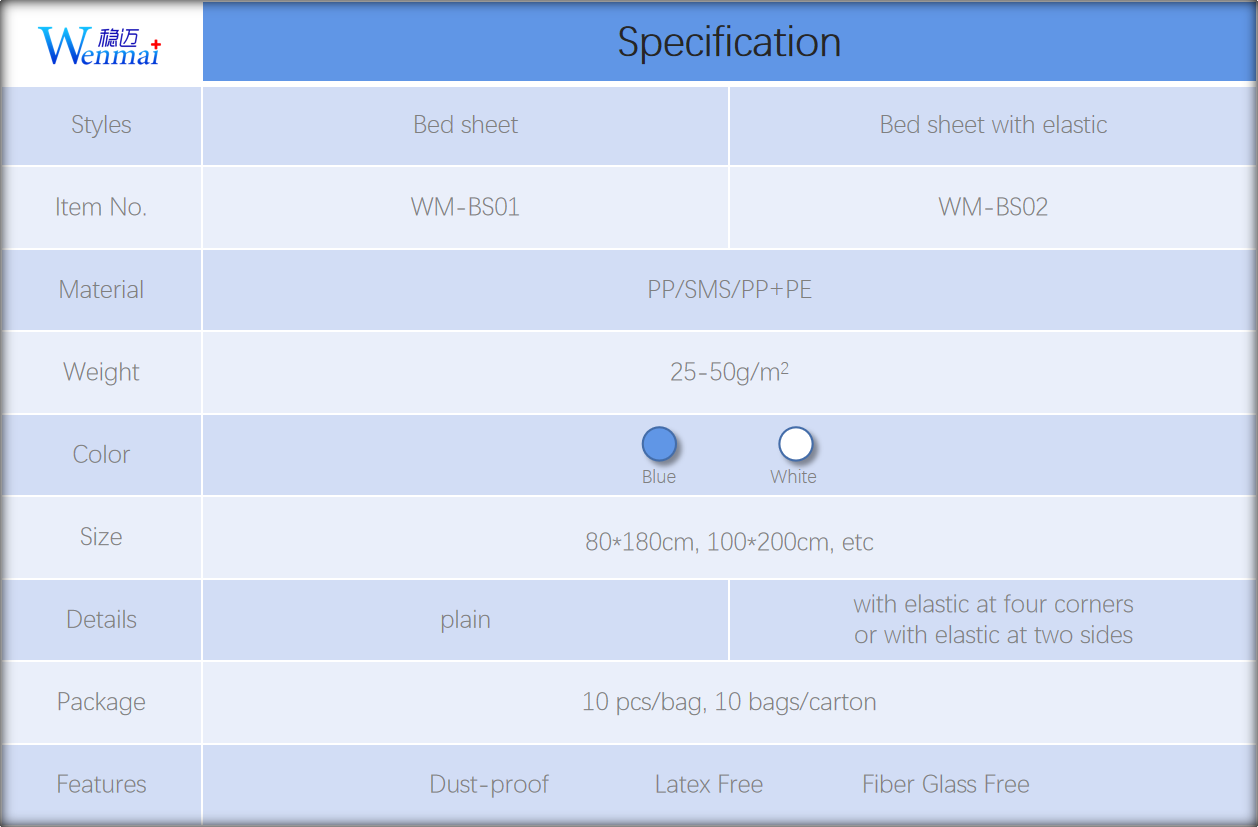Image resolution: width=1258 pixels, height=827 pixels.
Task: Select the Bed sheet with elastic cell
Action: click(993, 125)
